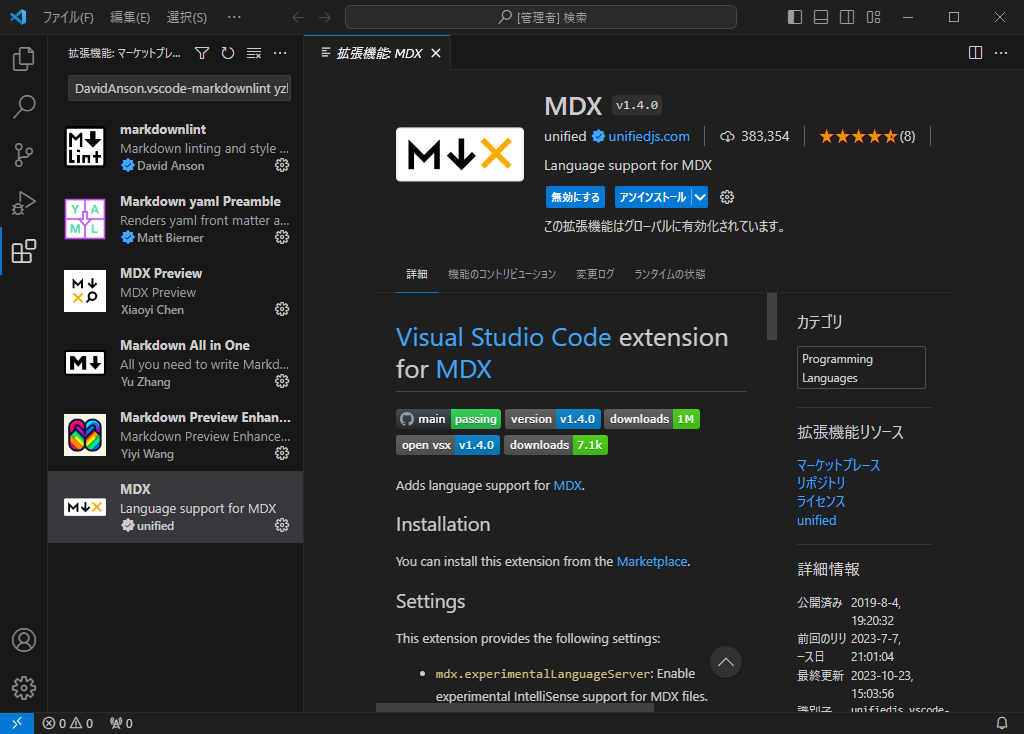This screenshot has width=1024, height=734.
Task: Open the Search view in activity bar
Action: 24,106
